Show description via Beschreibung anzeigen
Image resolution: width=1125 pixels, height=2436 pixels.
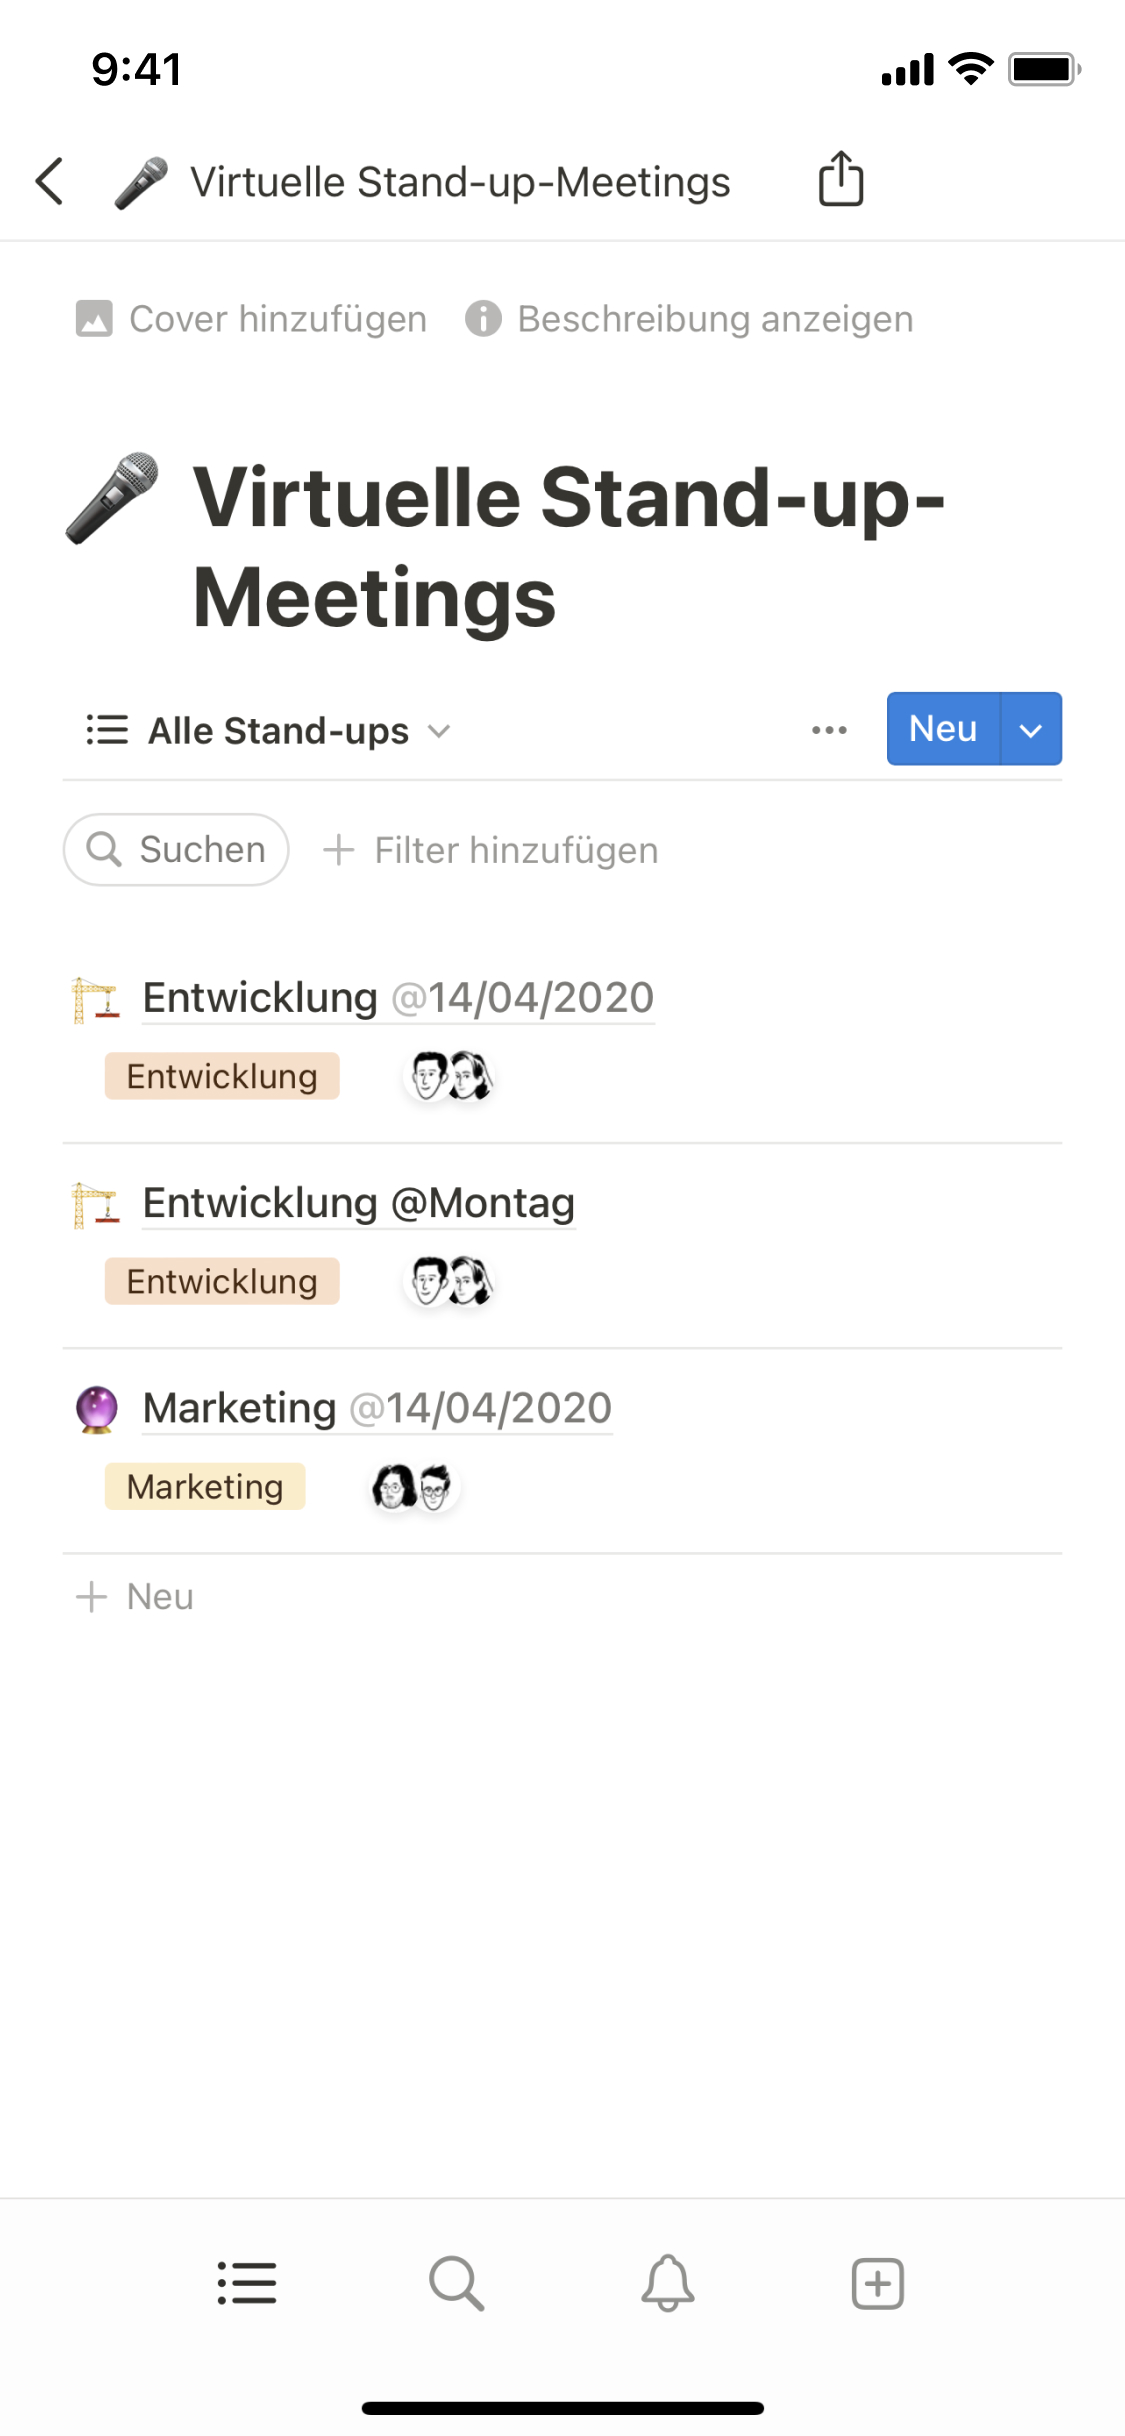point(690,319)
